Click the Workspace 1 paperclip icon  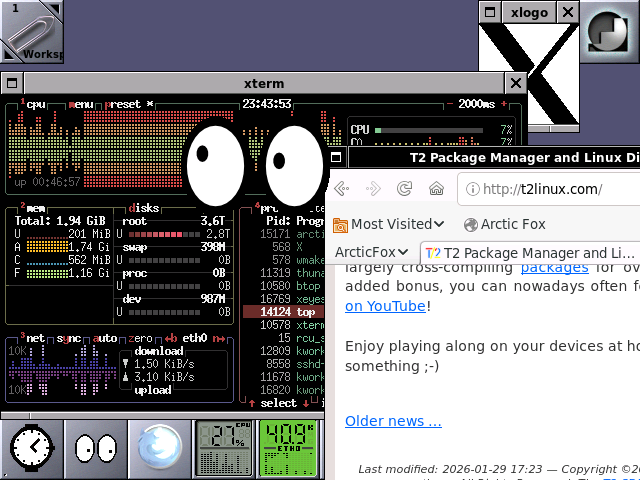[x=32, y=32]
